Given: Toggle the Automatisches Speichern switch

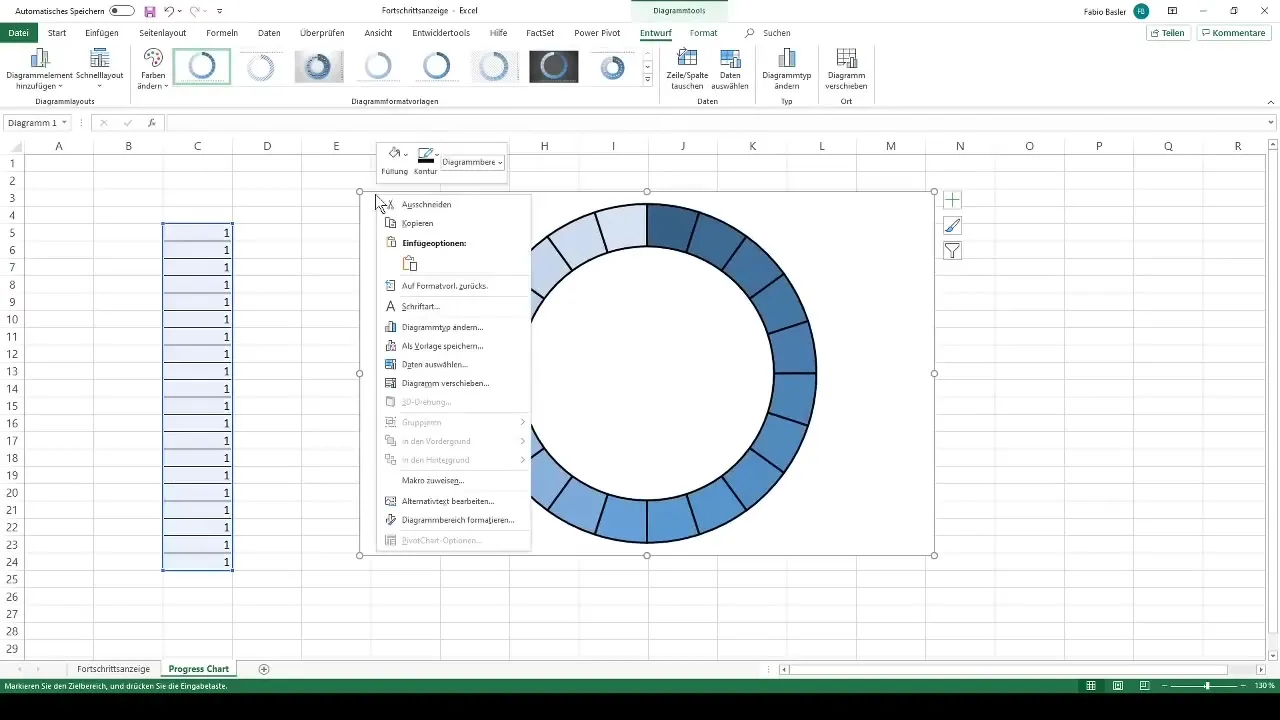Looking at the screenshot, I should point(121,10).
